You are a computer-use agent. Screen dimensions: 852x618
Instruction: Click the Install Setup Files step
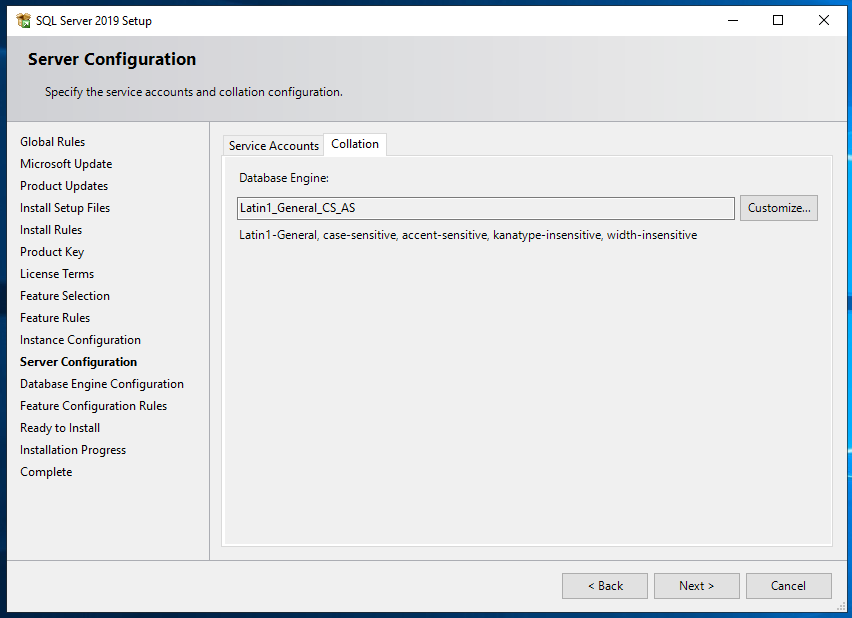click(65, 208)
